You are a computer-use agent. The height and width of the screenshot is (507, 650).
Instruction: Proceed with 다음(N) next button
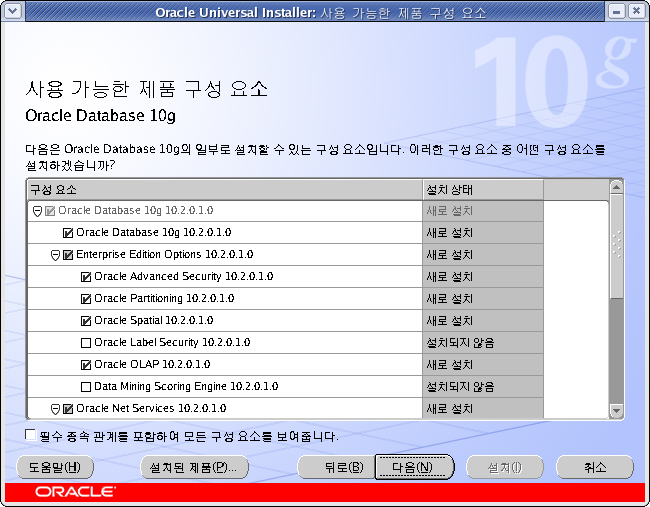tap(413, 468)
